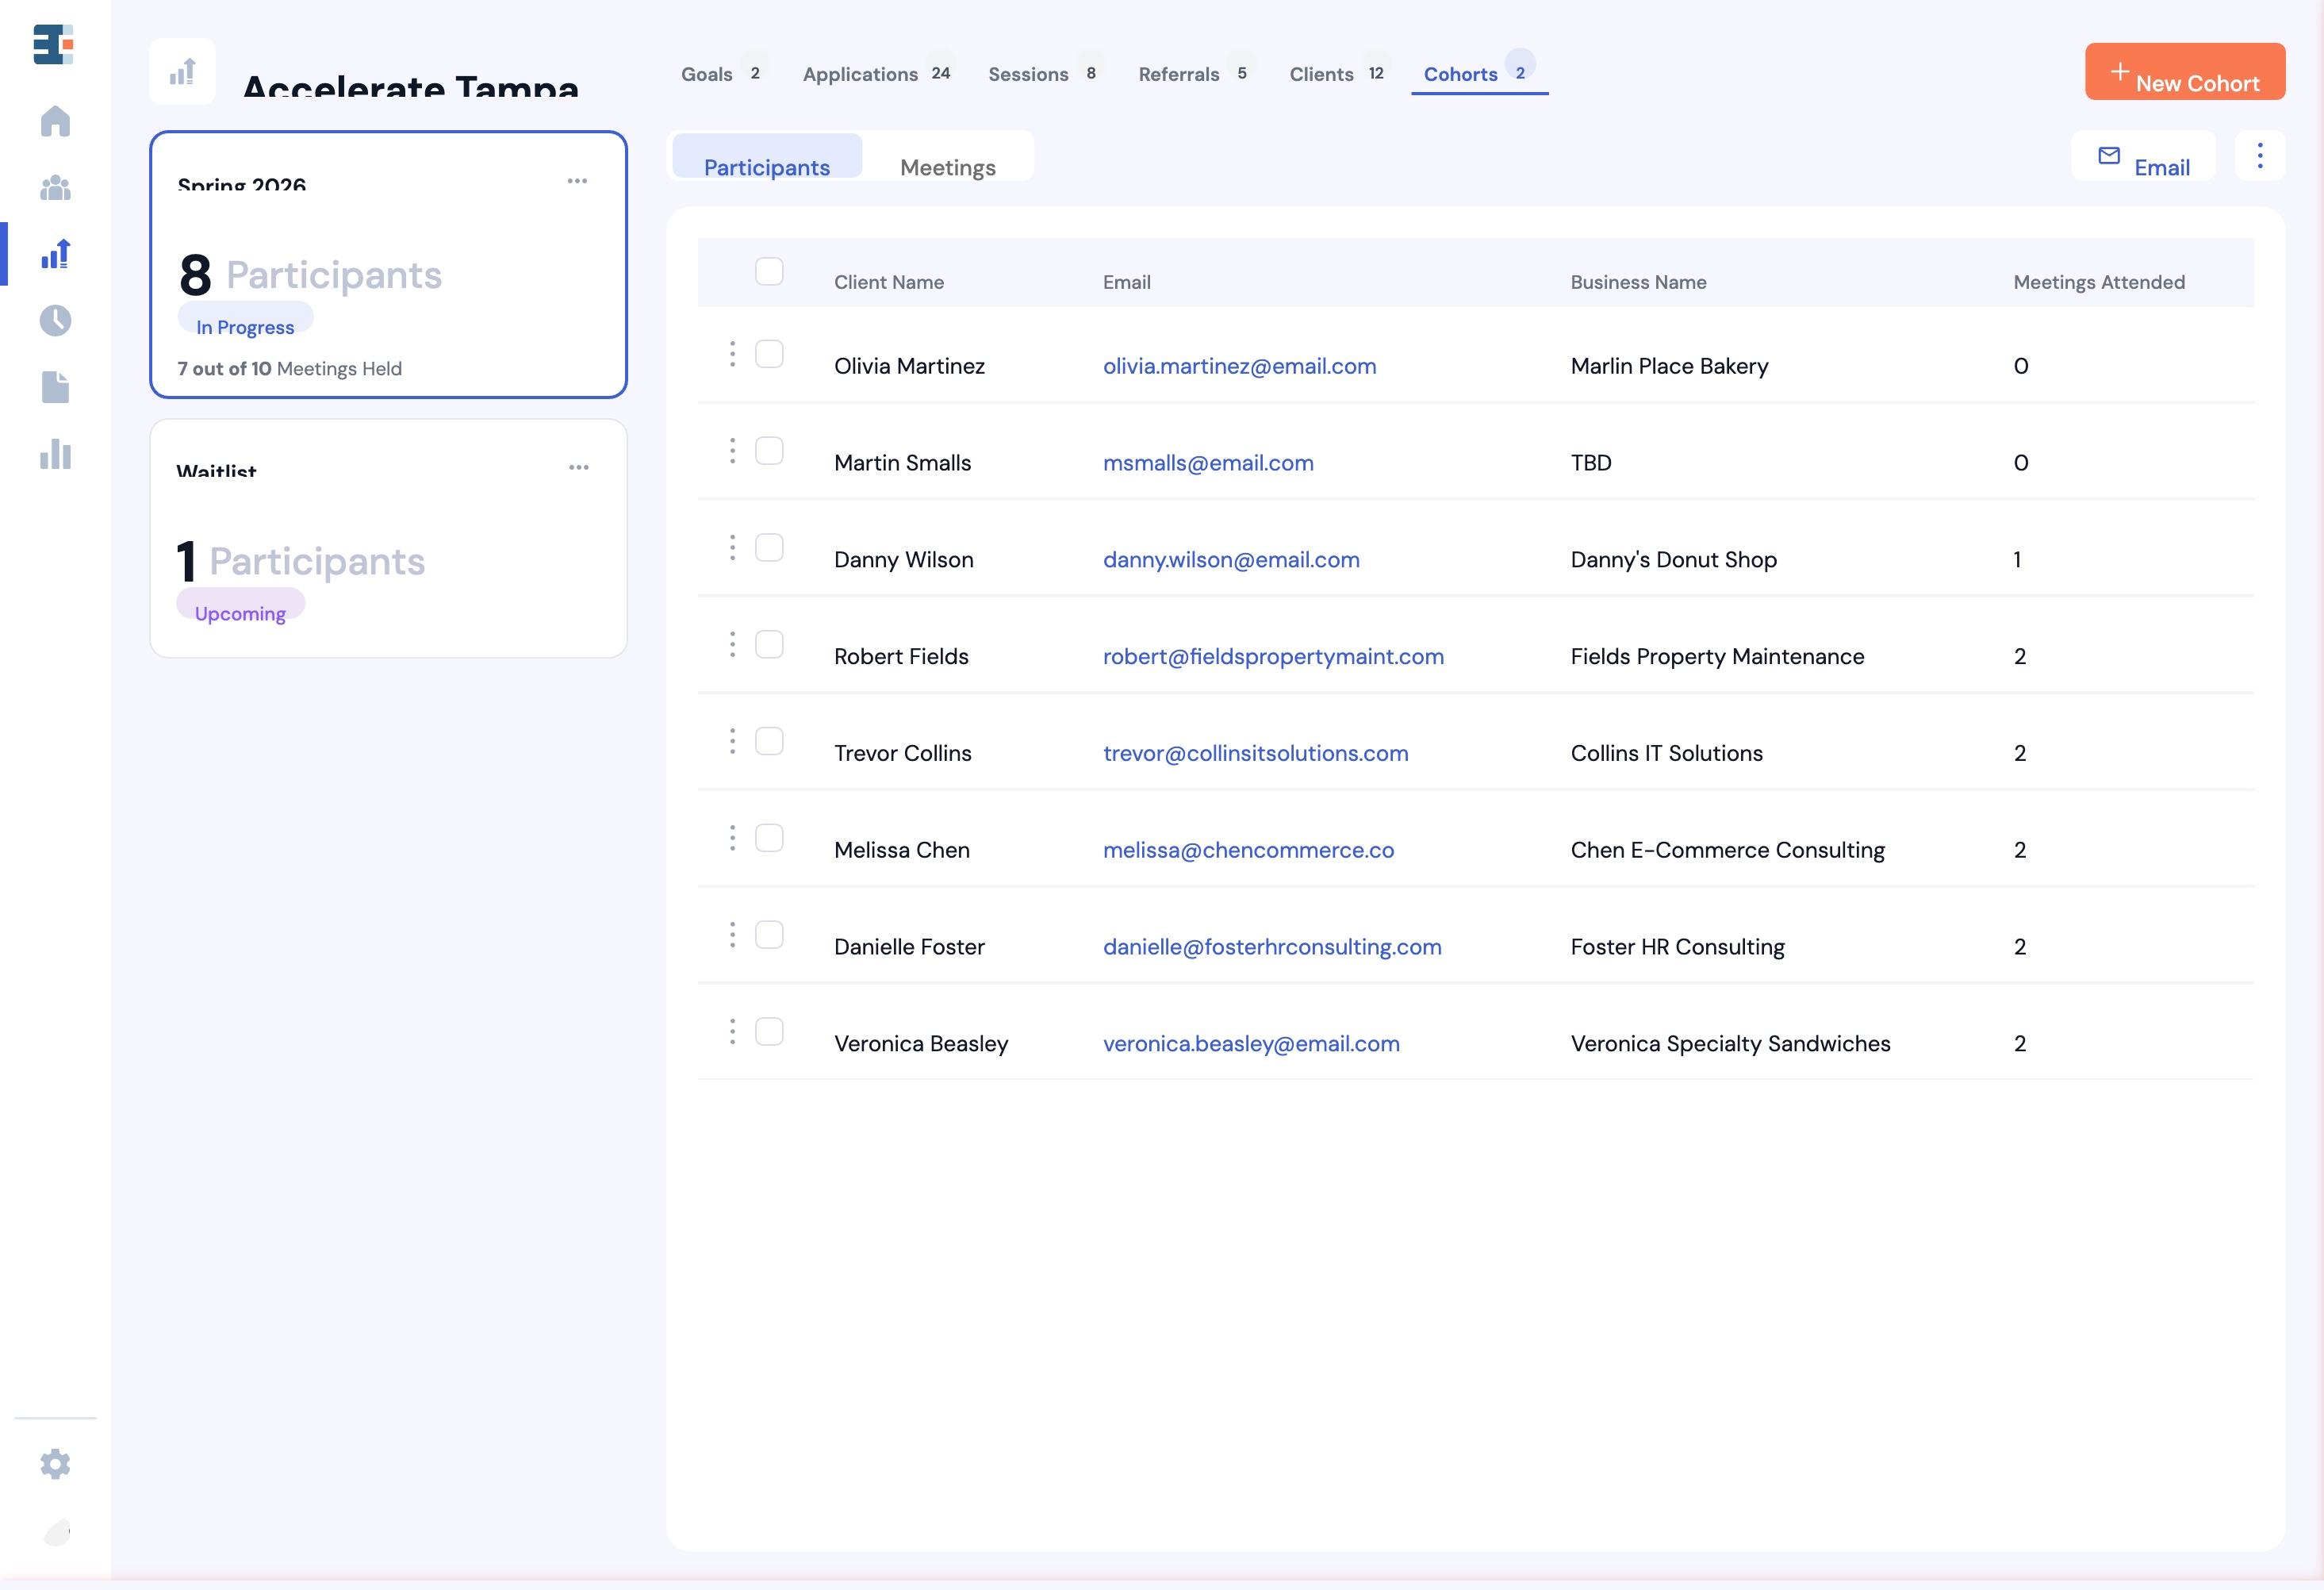
Task: Switch to the Meetings tab
Action: point(947,167)
